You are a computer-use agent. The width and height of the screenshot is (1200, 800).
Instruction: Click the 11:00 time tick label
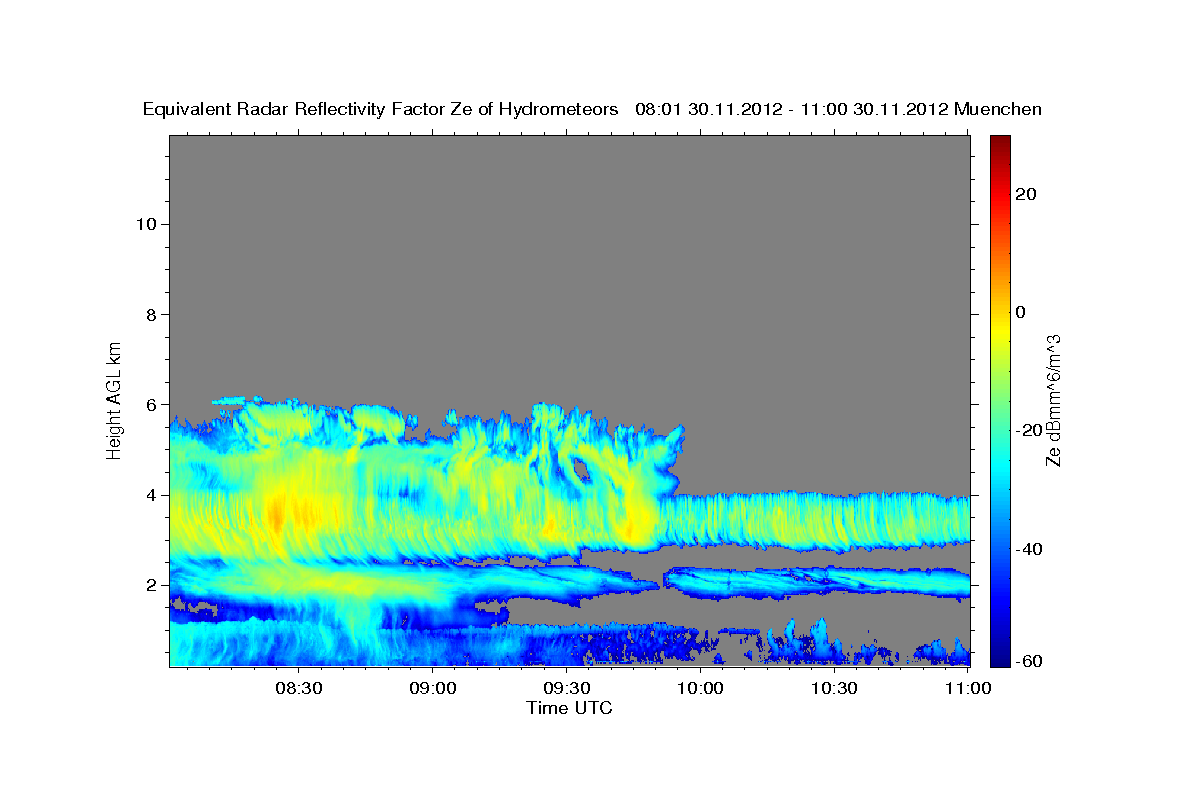pos(967,688)
